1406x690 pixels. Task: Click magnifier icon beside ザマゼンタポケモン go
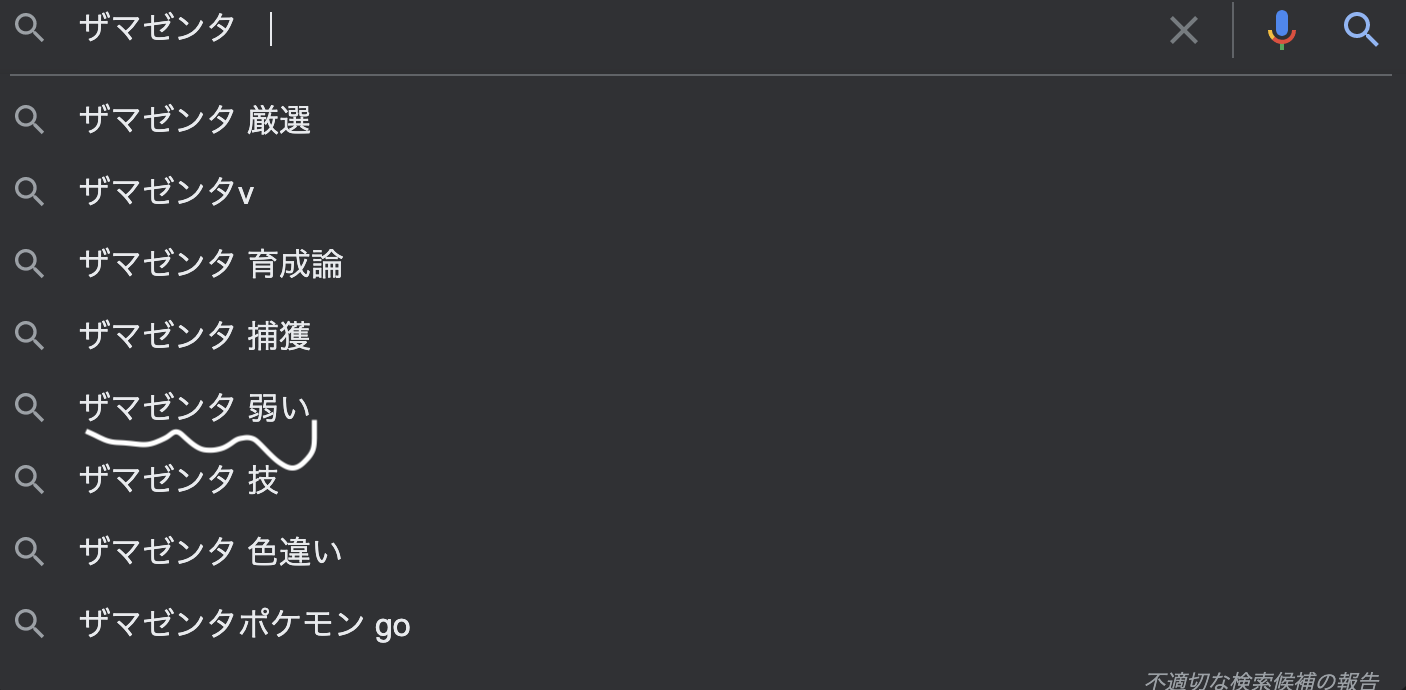(x=30, y=624)
